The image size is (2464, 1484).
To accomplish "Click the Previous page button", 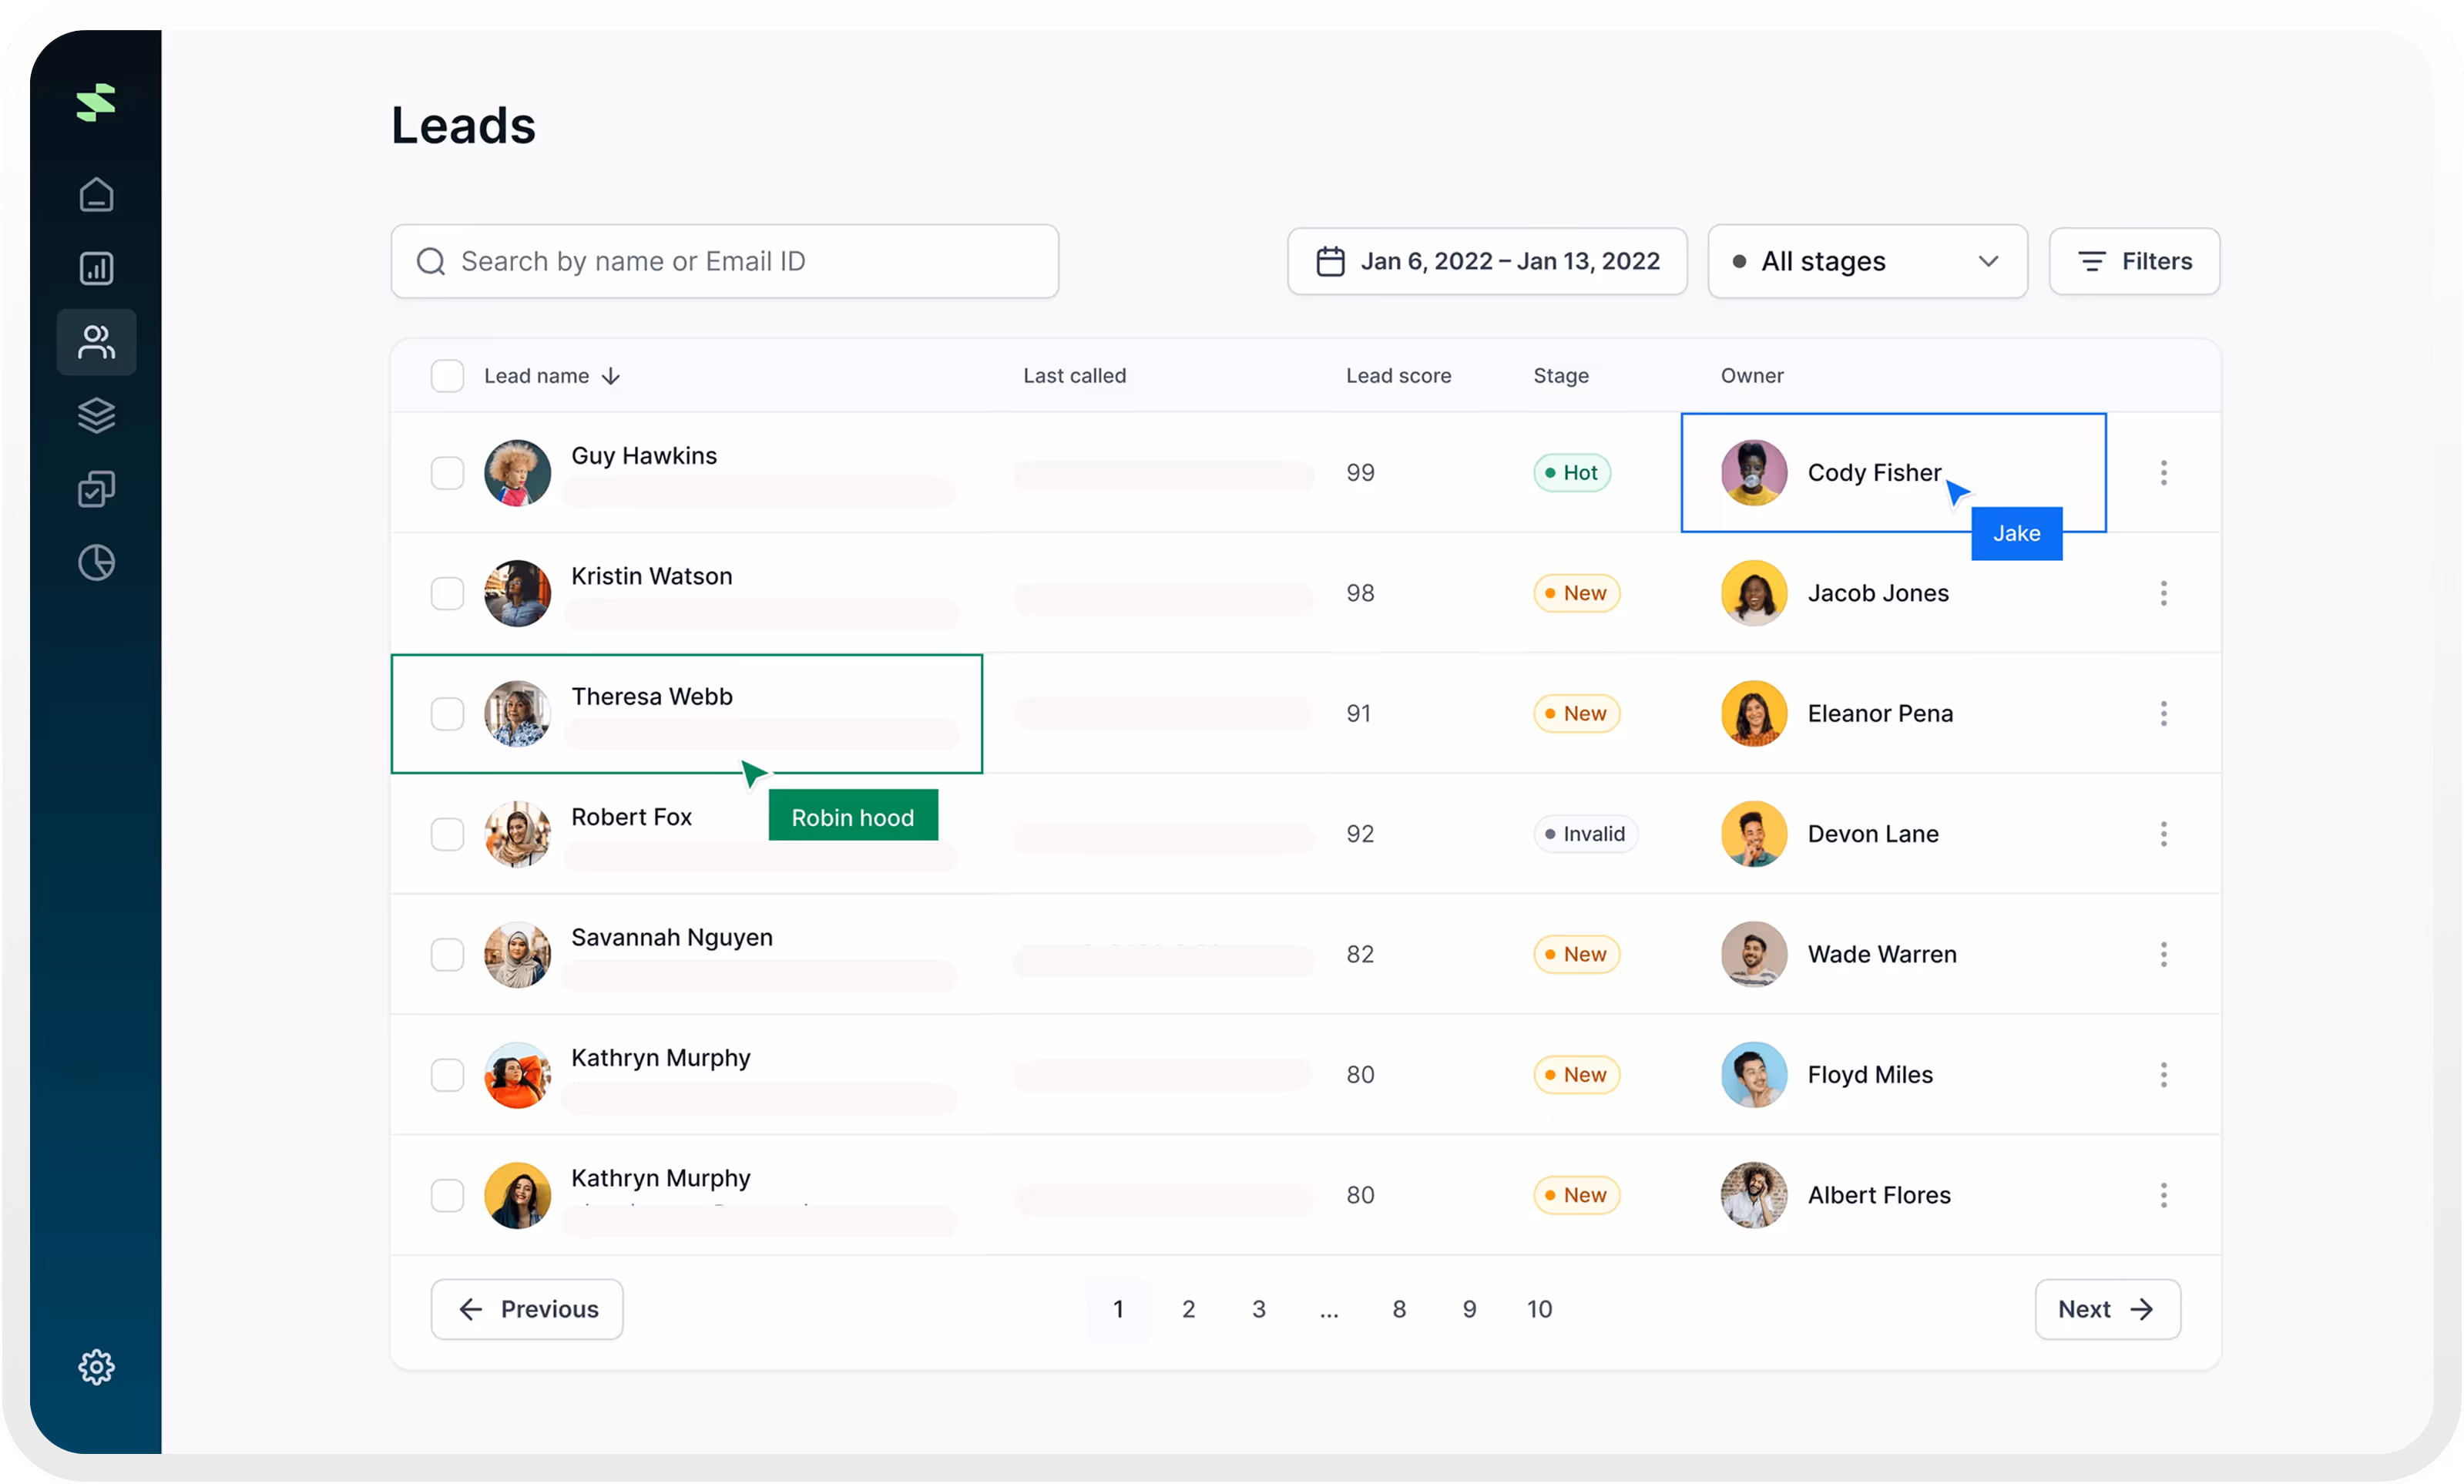I will point(527,1309).
